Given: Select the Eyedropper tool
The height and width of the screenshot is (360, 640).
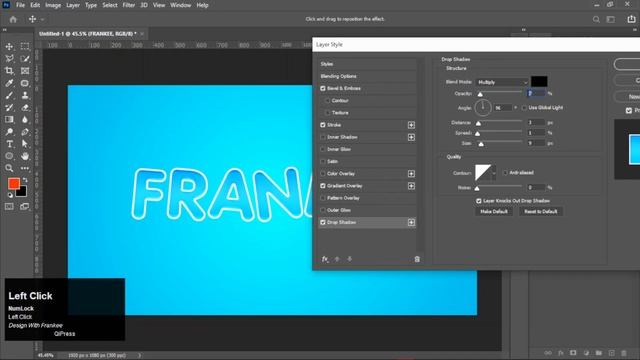Looking at the screenshot, I should coord(9,83).
